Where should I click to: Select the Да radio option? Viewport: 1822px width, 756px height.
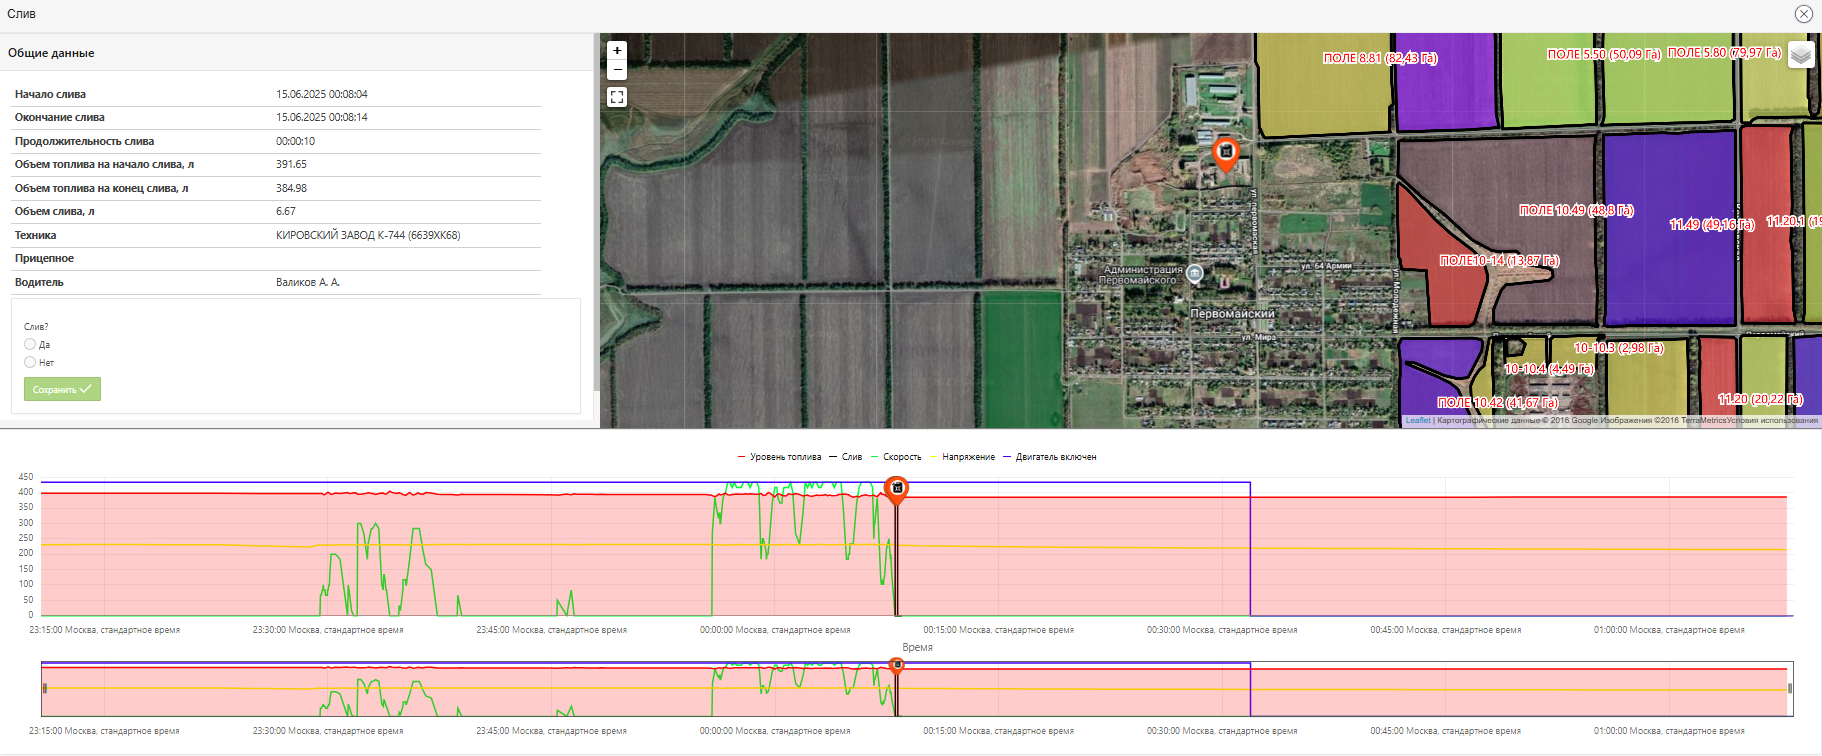30,344
